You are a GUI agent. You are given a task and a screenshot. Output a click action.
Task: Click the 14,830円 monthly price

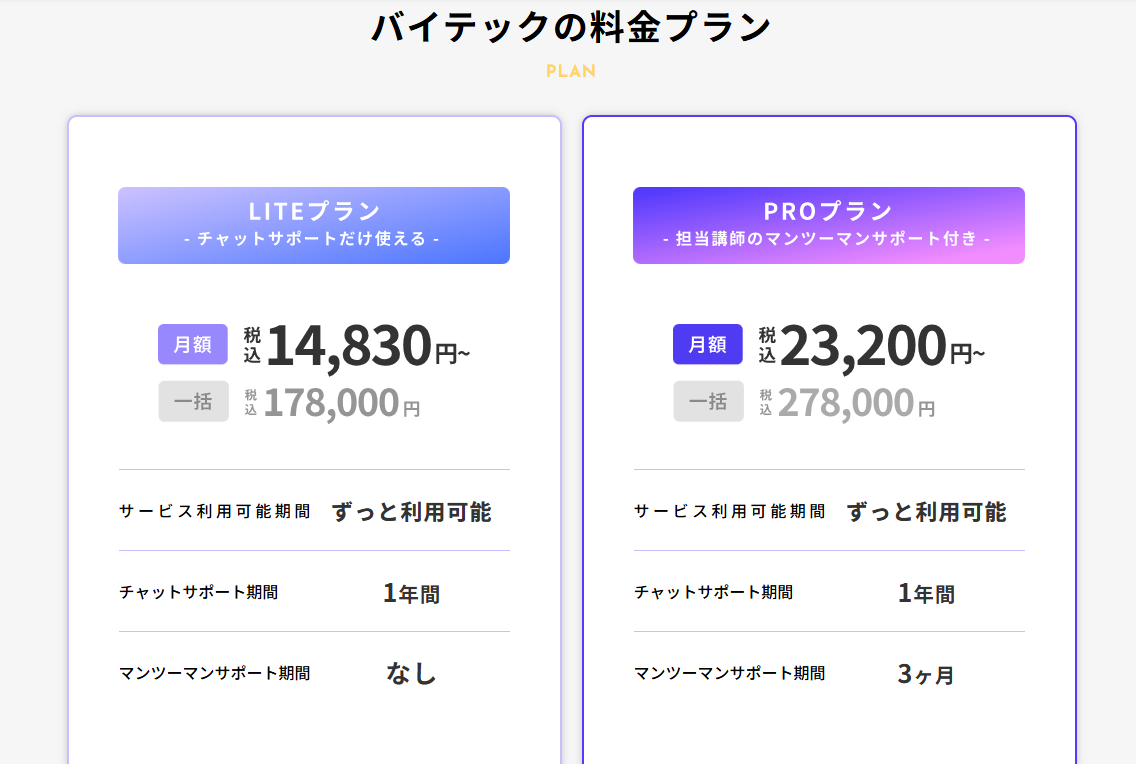click(367, 346)
